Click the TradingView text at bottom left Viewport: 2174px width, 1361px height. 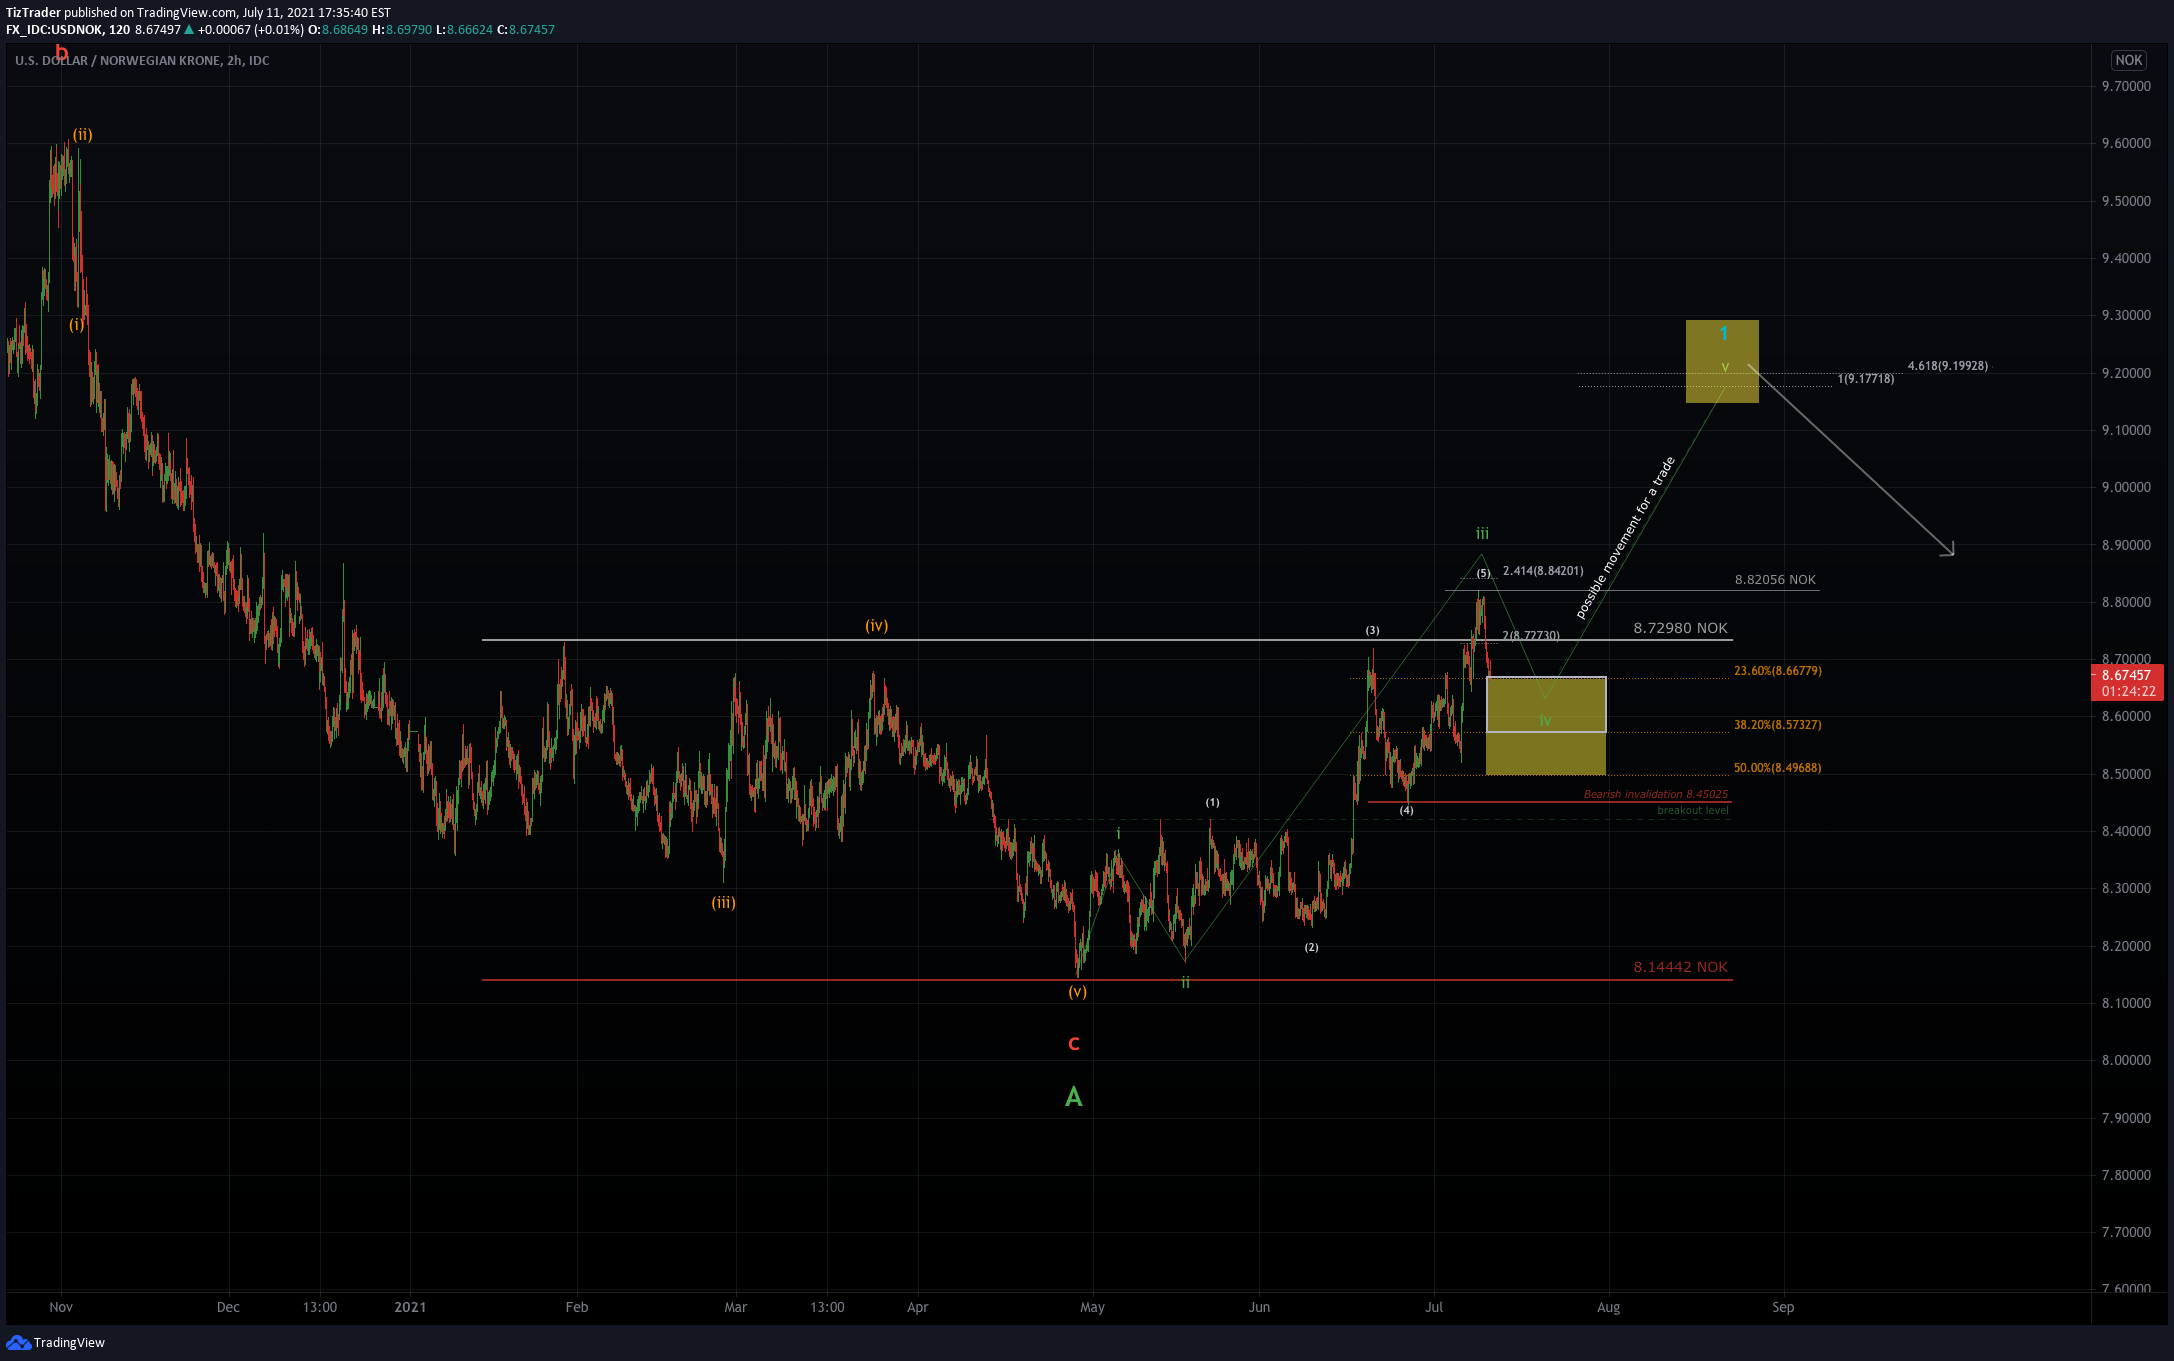point(69,1343)
